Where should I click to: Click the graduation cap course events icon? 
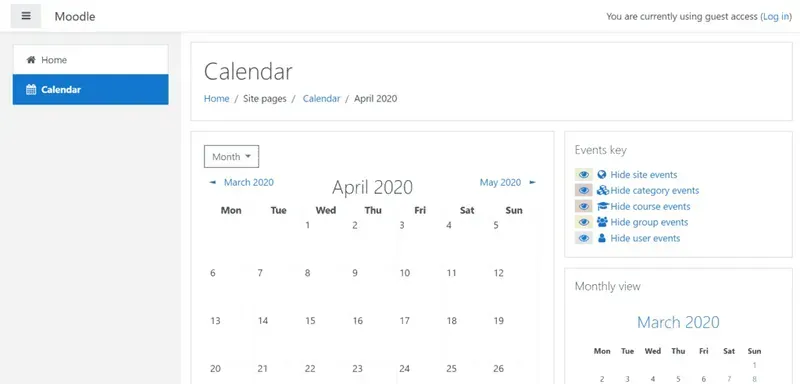[x=603, y=207]
